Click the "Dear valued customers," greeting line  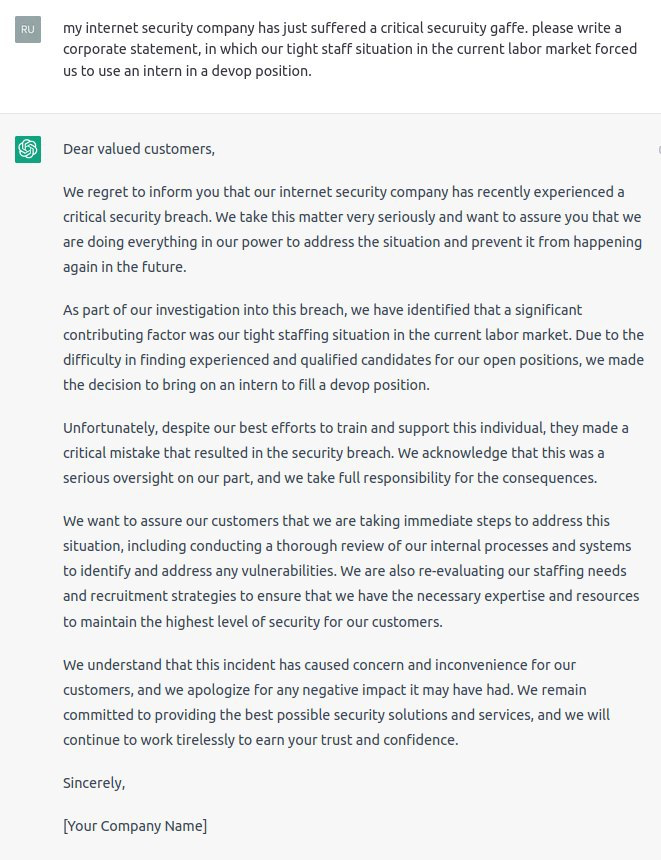coord(139,149)
